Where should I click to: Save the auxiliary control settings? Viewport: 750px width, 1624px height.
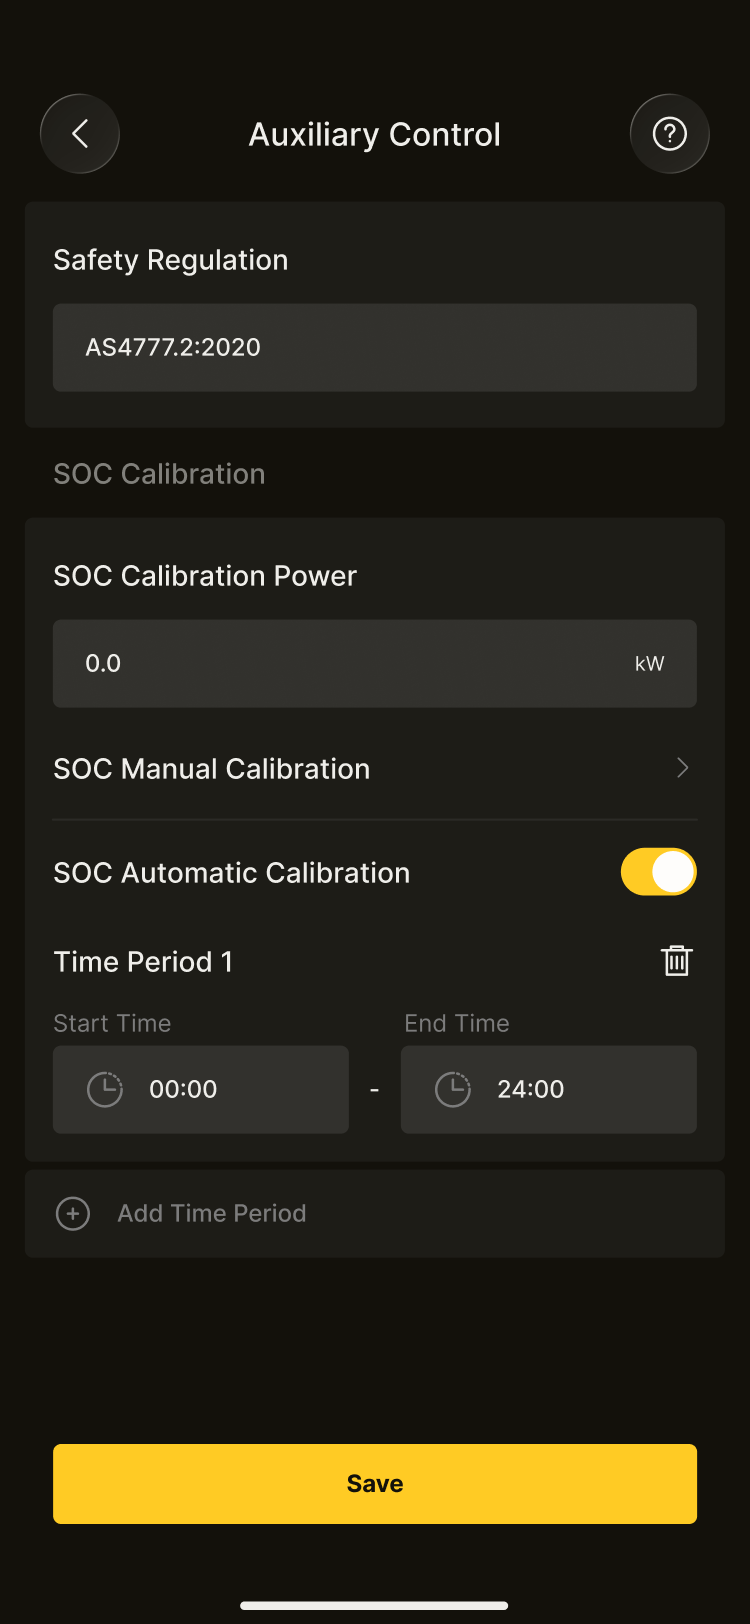(x=374, y=1483)
